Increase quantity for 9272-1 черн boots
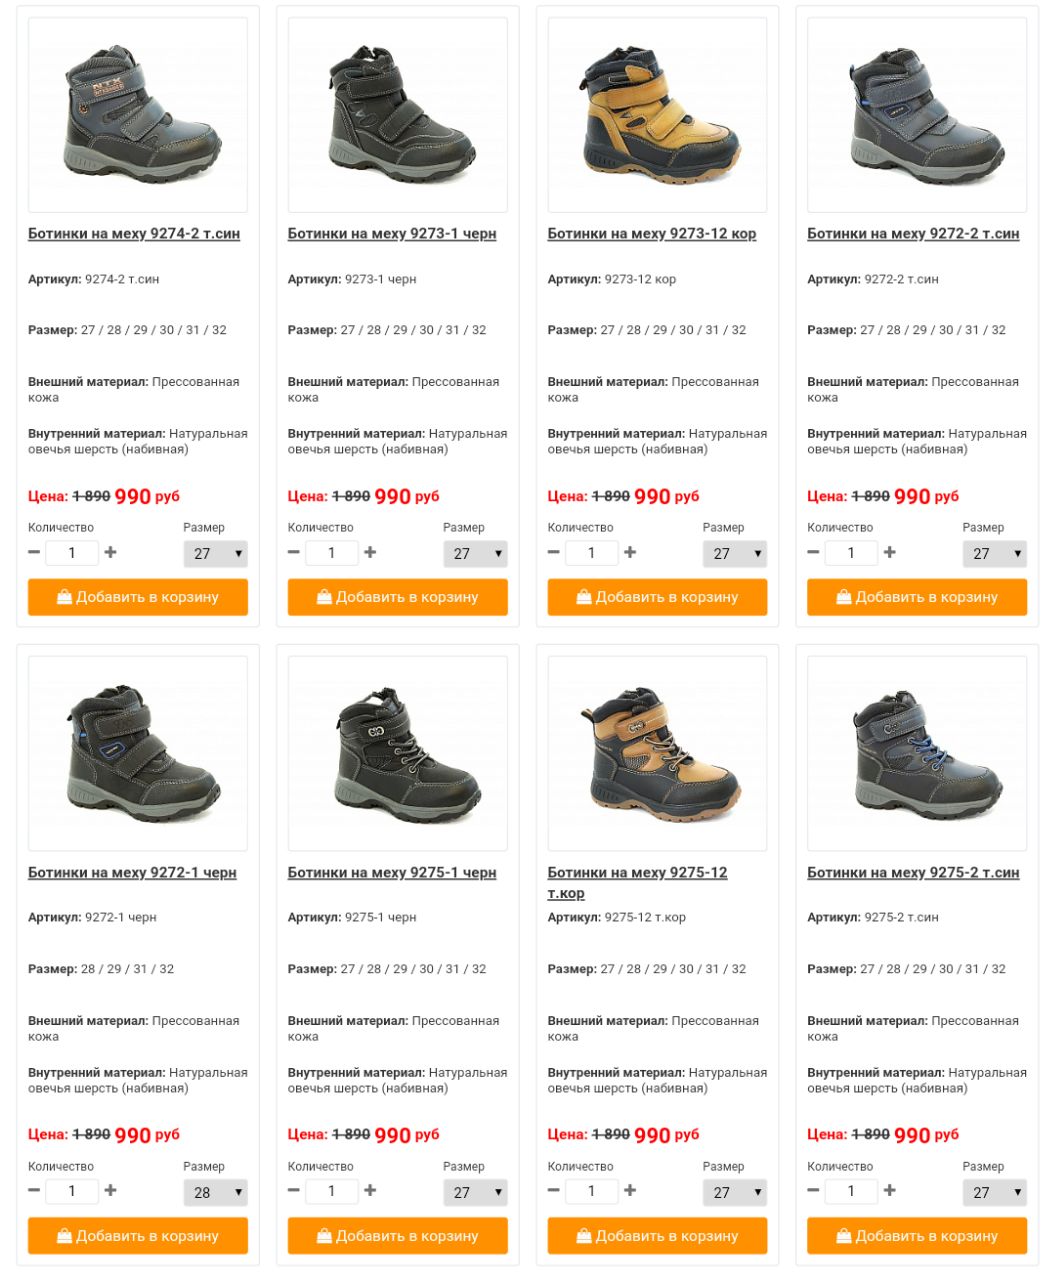Viewport: 1055px width, 1280px height. tap(110, 1190)
